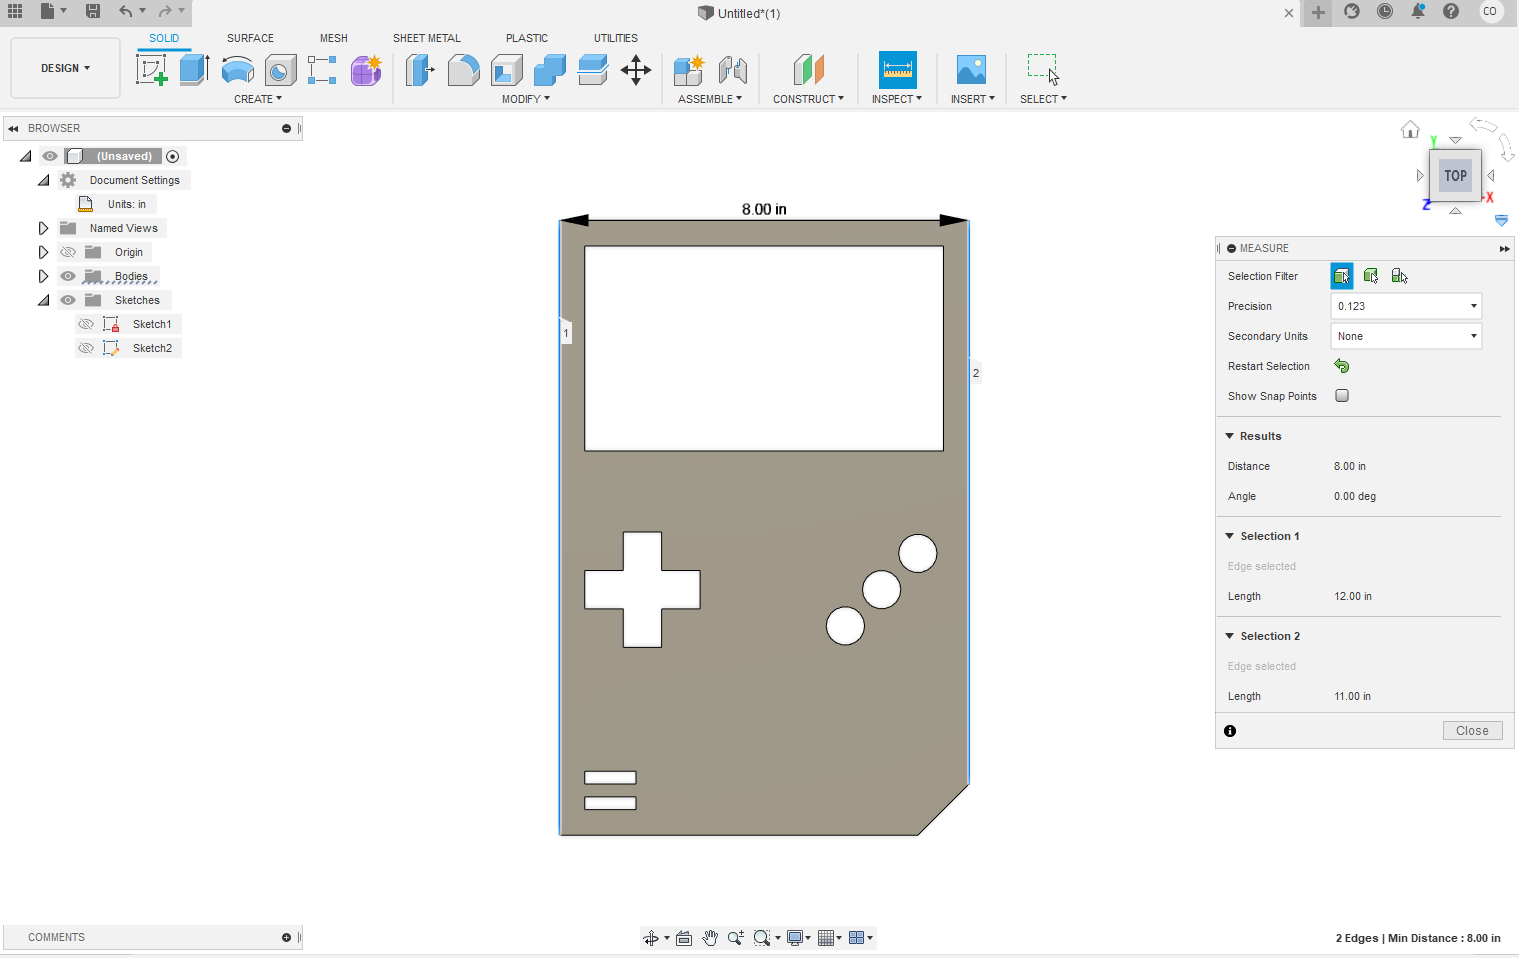The height and width of the screenshot is (958, 1519).
Task: Switch to the SURFACE tab
Action: pos(250,38)
